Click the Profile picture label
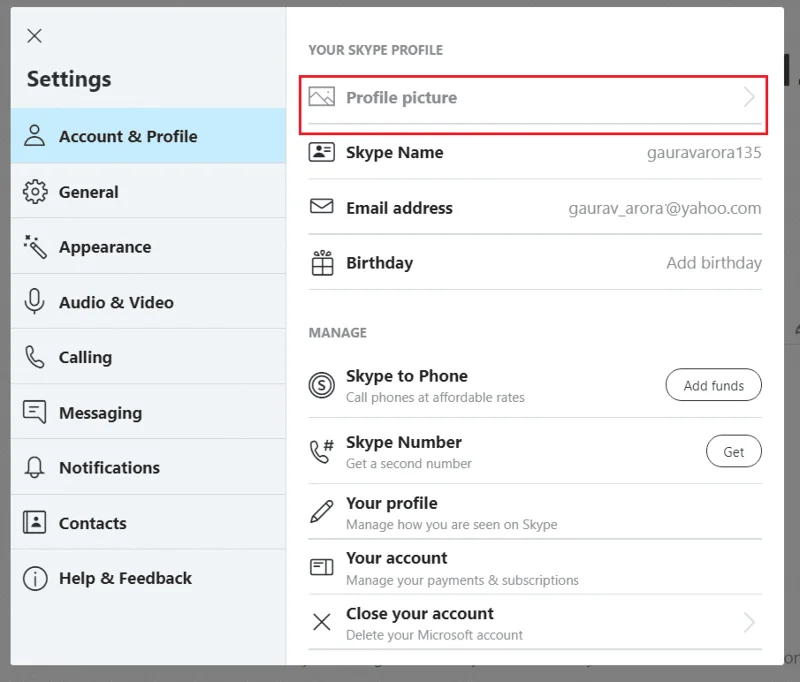The width and height of the screenshot is (800, 682). pos(402,97)
